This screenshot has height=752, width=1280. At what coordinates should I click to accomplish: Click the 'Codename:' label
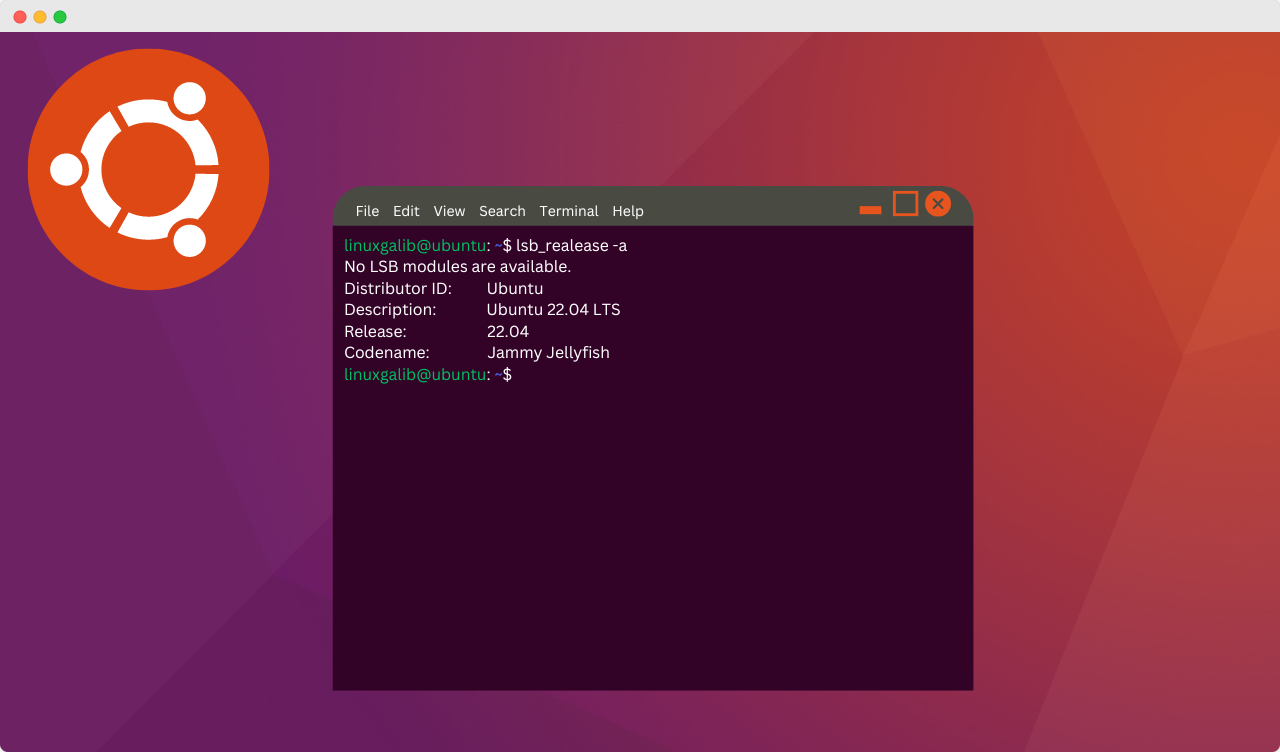coord(387,353)
